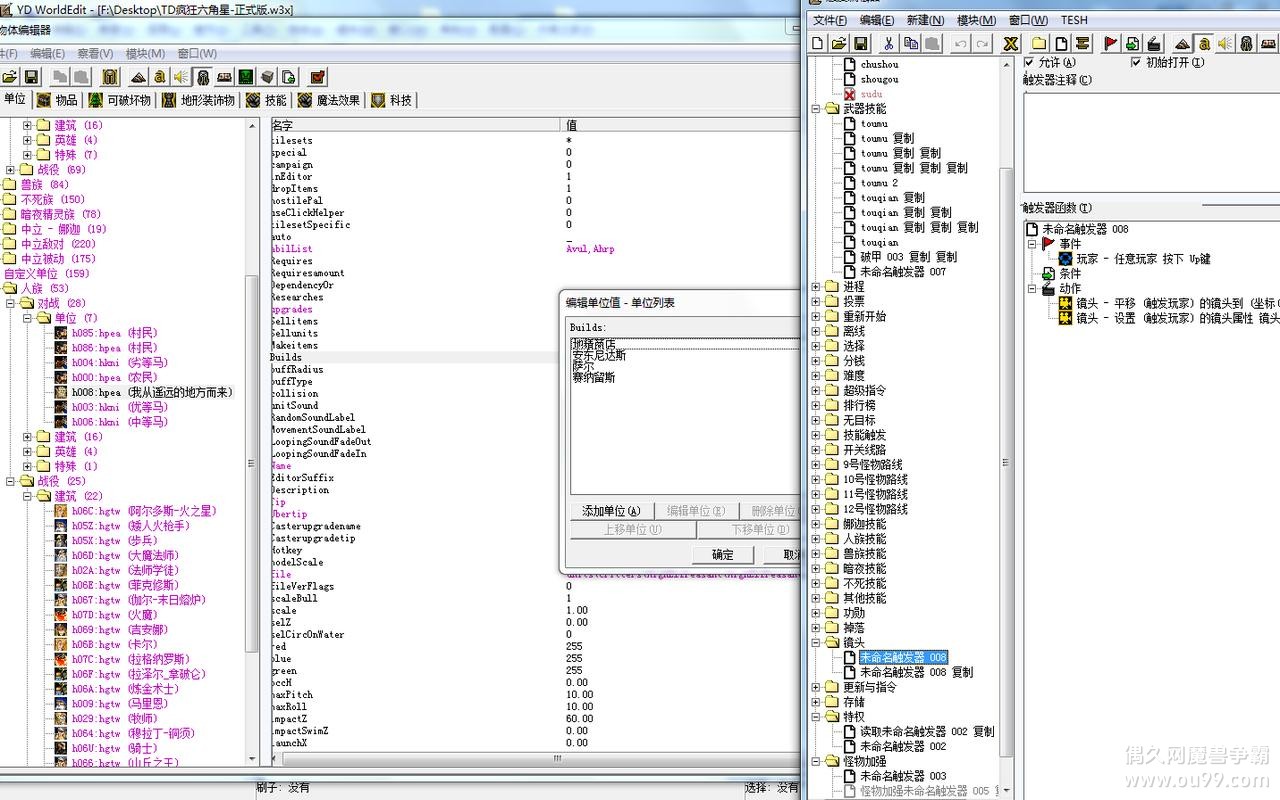This screenshot has width=1280, height=800.
Task: Click 确定 button in unit list dialog
Action: point(722,555)
